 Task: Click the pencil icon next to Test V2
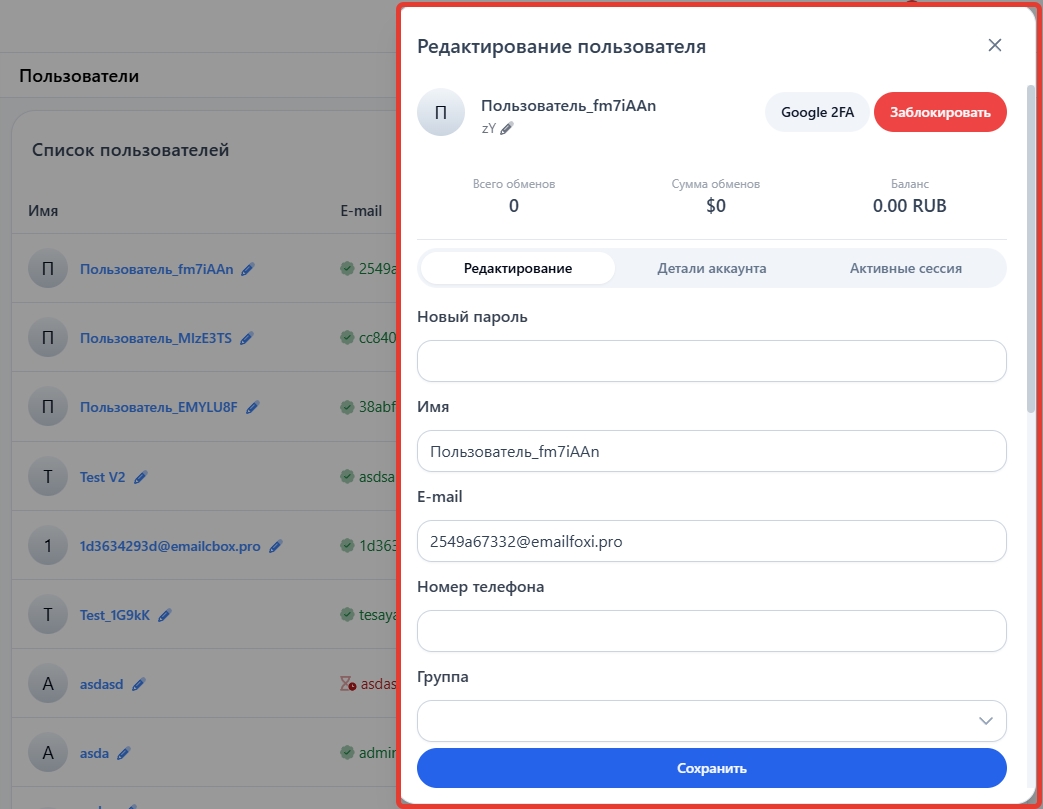pyautogui.click(x=141, y=478)
